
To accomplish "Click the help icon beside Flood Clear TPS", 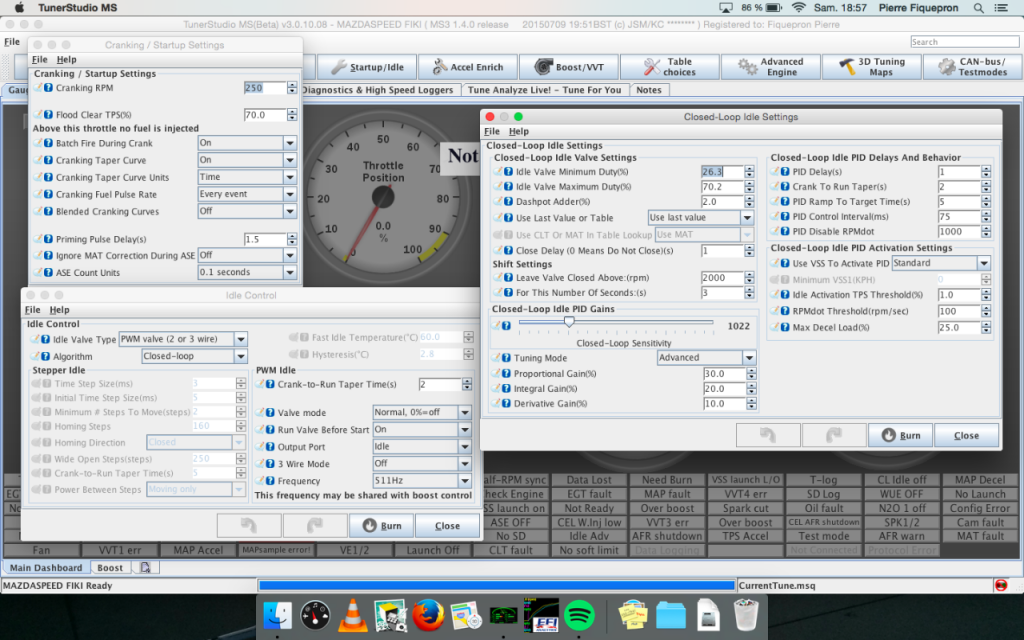I will [x=48, y=115].
